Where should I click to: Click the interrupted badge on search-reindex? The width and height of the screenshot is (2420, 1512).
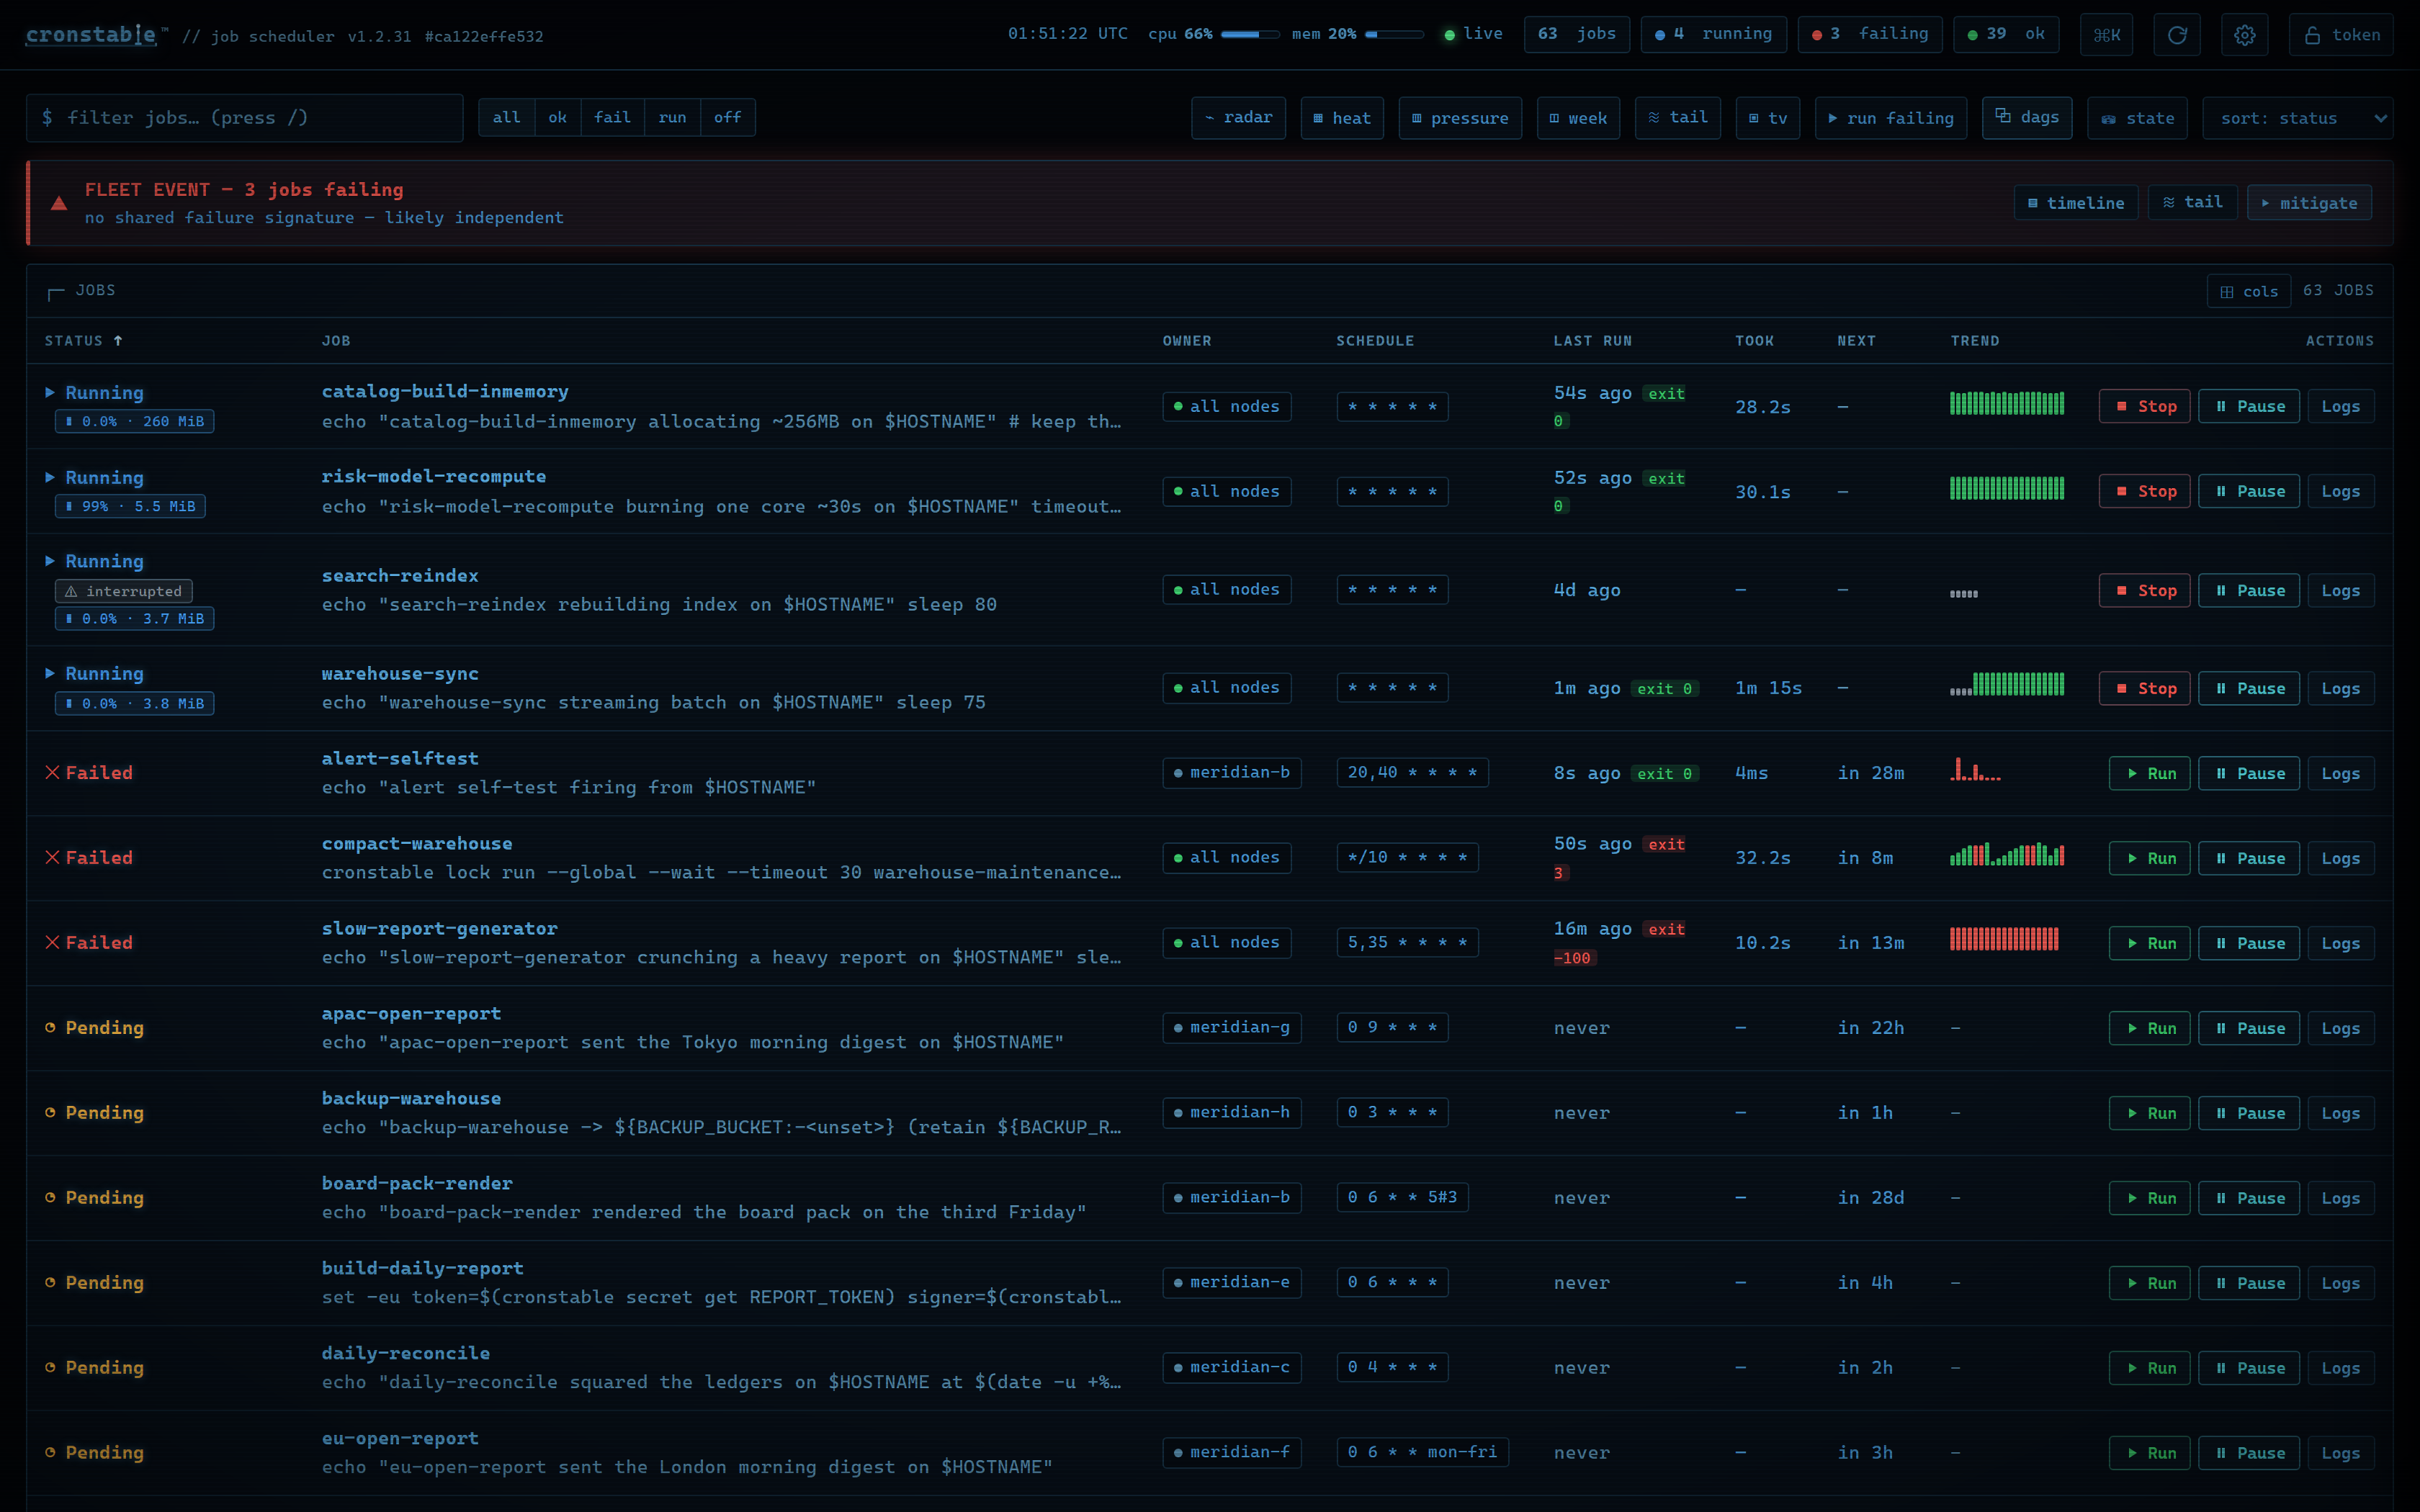[124, 592]
